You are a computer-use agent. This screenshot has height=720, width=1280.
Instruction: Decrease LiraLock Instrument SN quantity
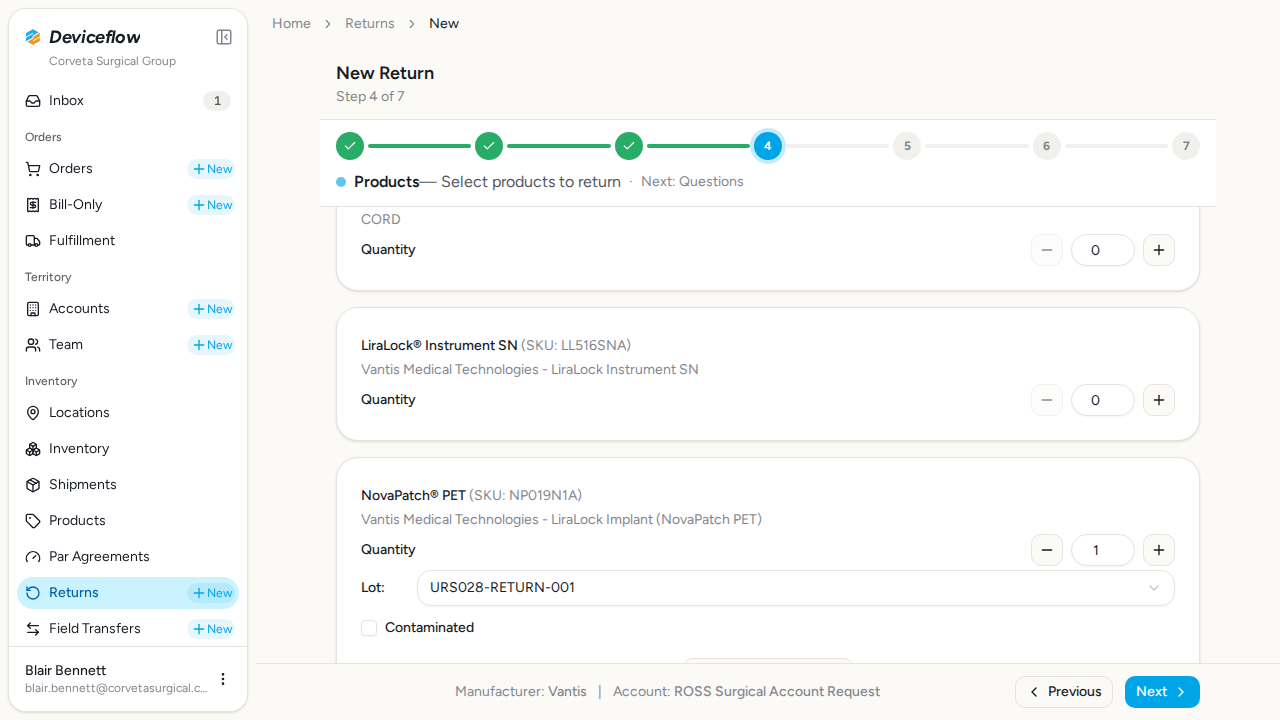coord(1047,400)
